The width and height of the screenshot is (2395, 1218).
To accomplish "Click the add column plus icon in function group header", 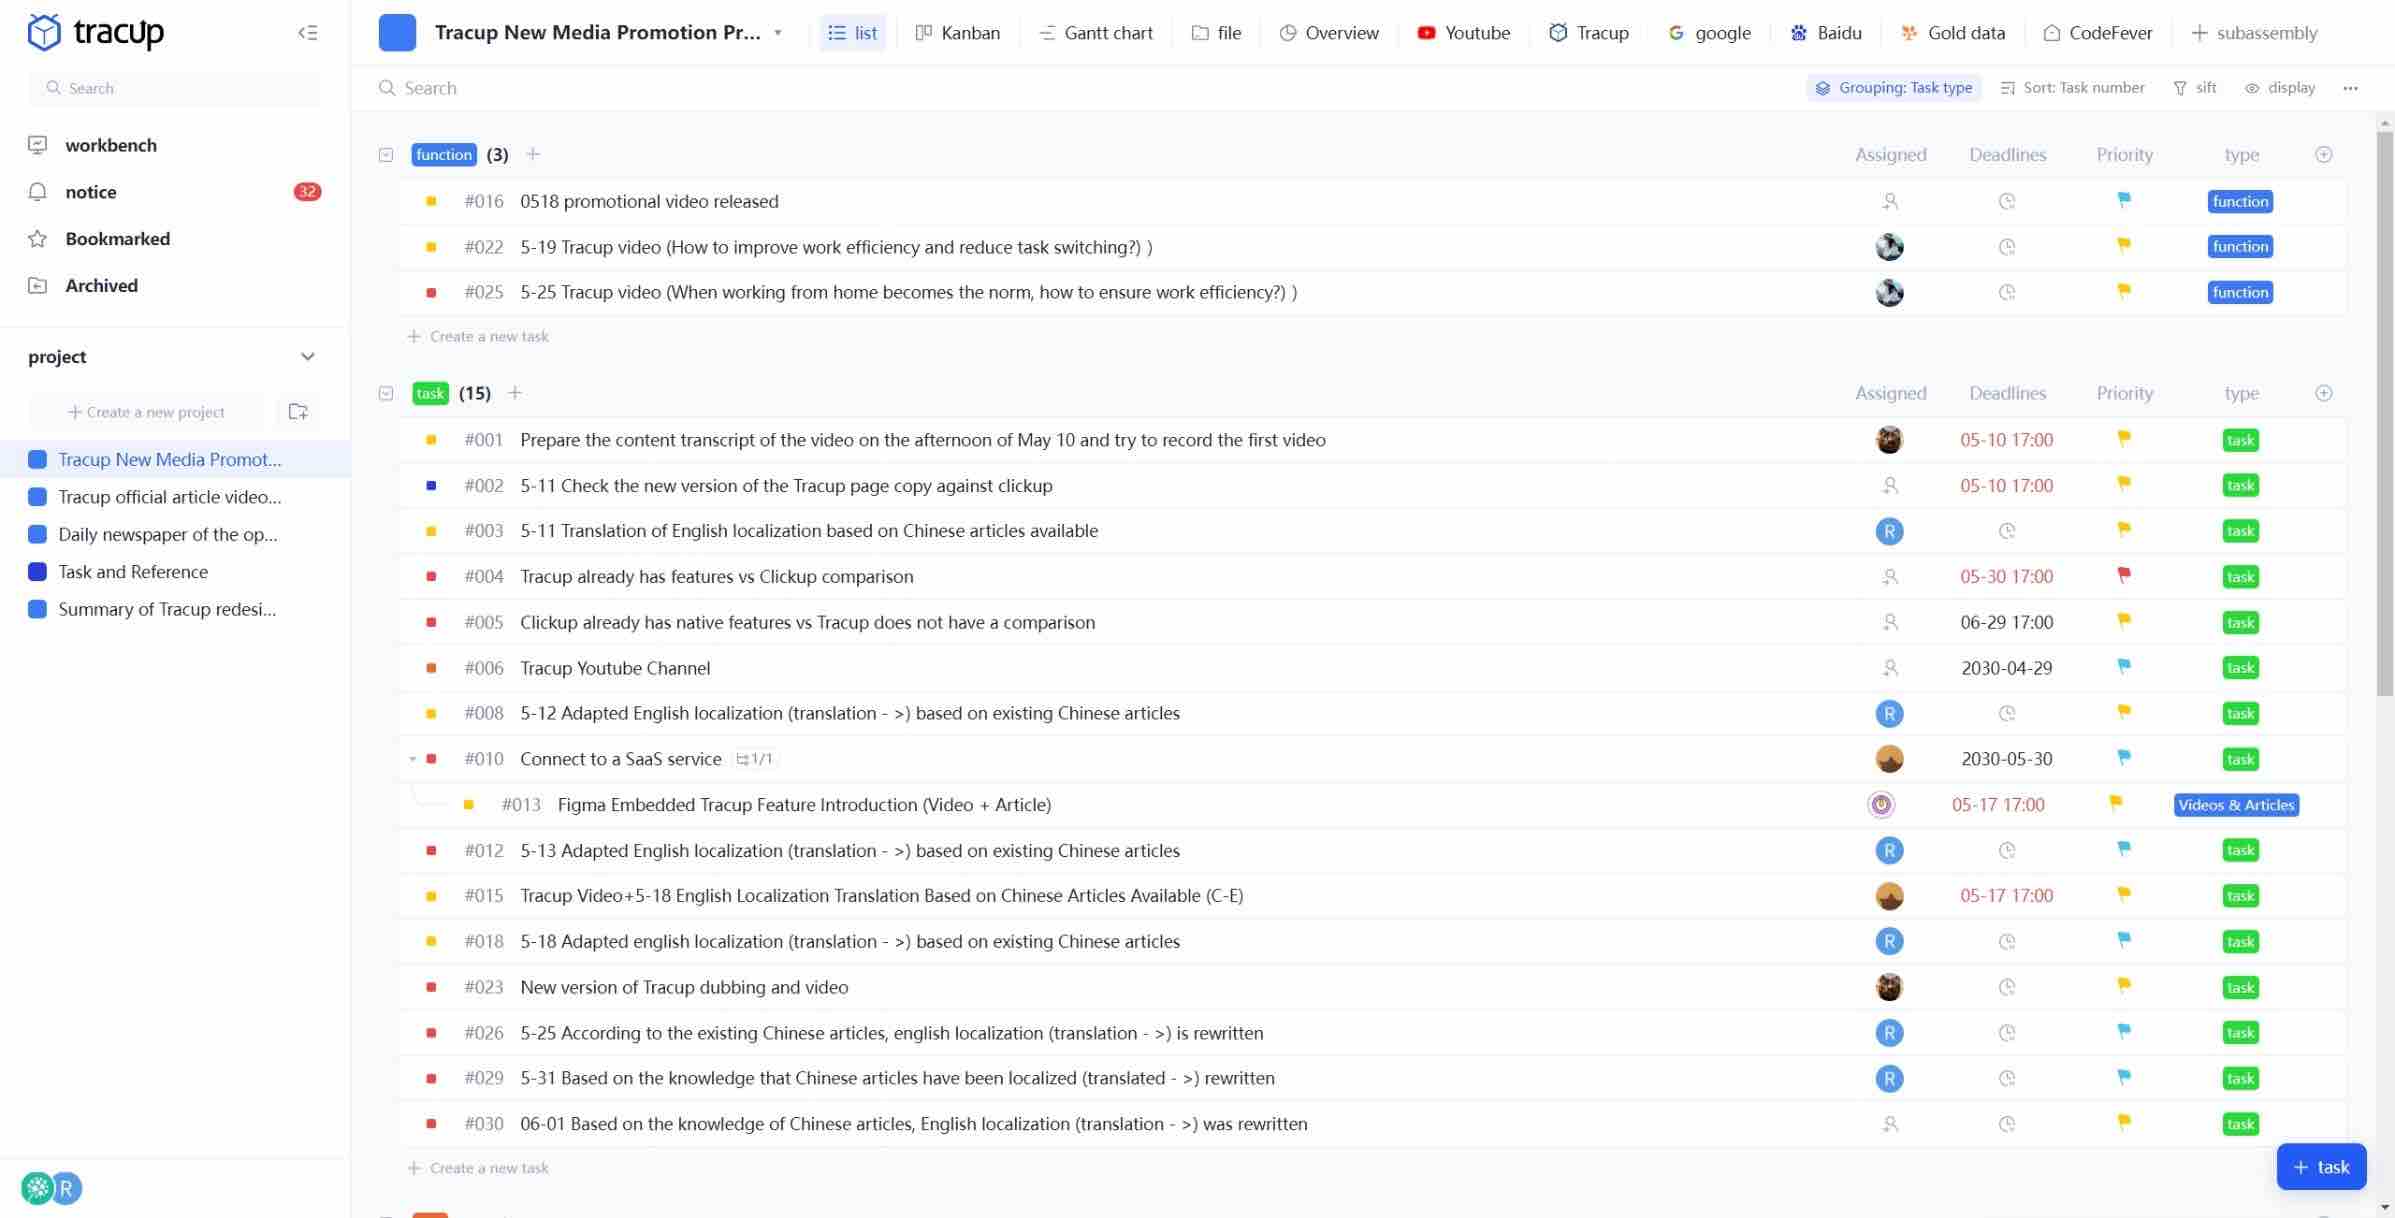I will (x=2323, y=155).
